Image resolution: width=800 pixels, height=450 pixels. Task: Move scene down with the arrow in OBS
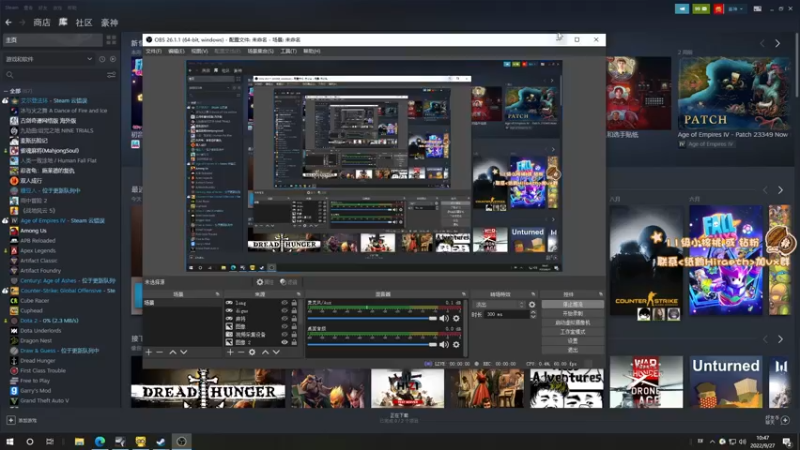(184, 352)
